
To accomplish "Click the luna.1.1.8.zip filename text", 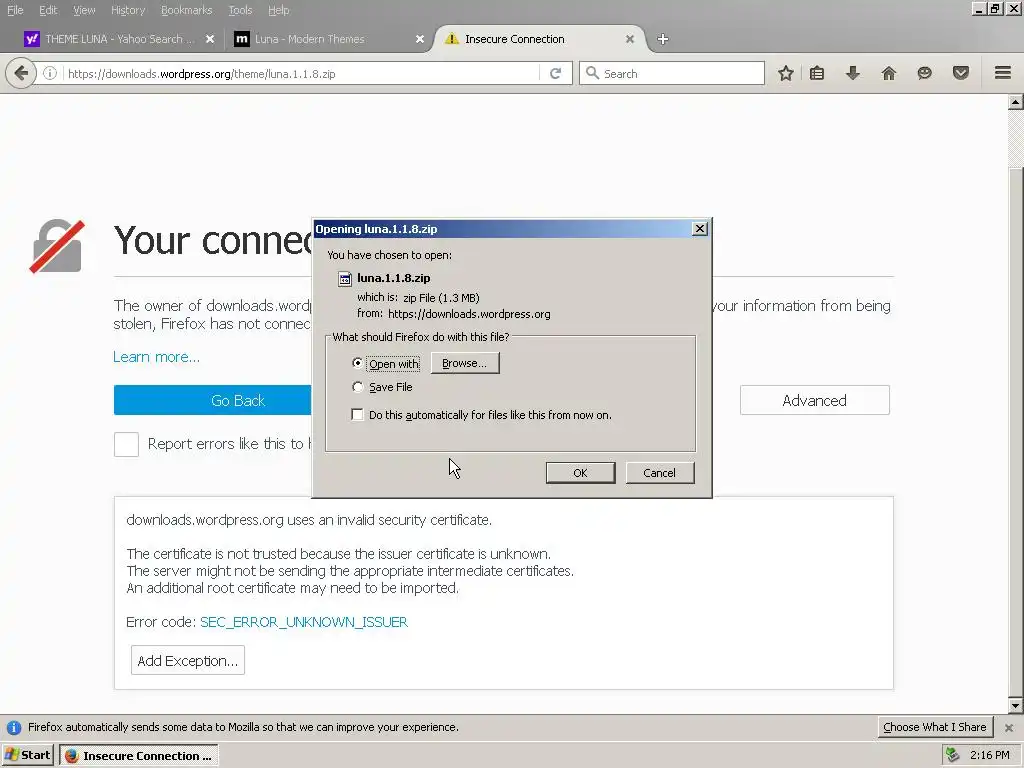I will click(394, 278).
